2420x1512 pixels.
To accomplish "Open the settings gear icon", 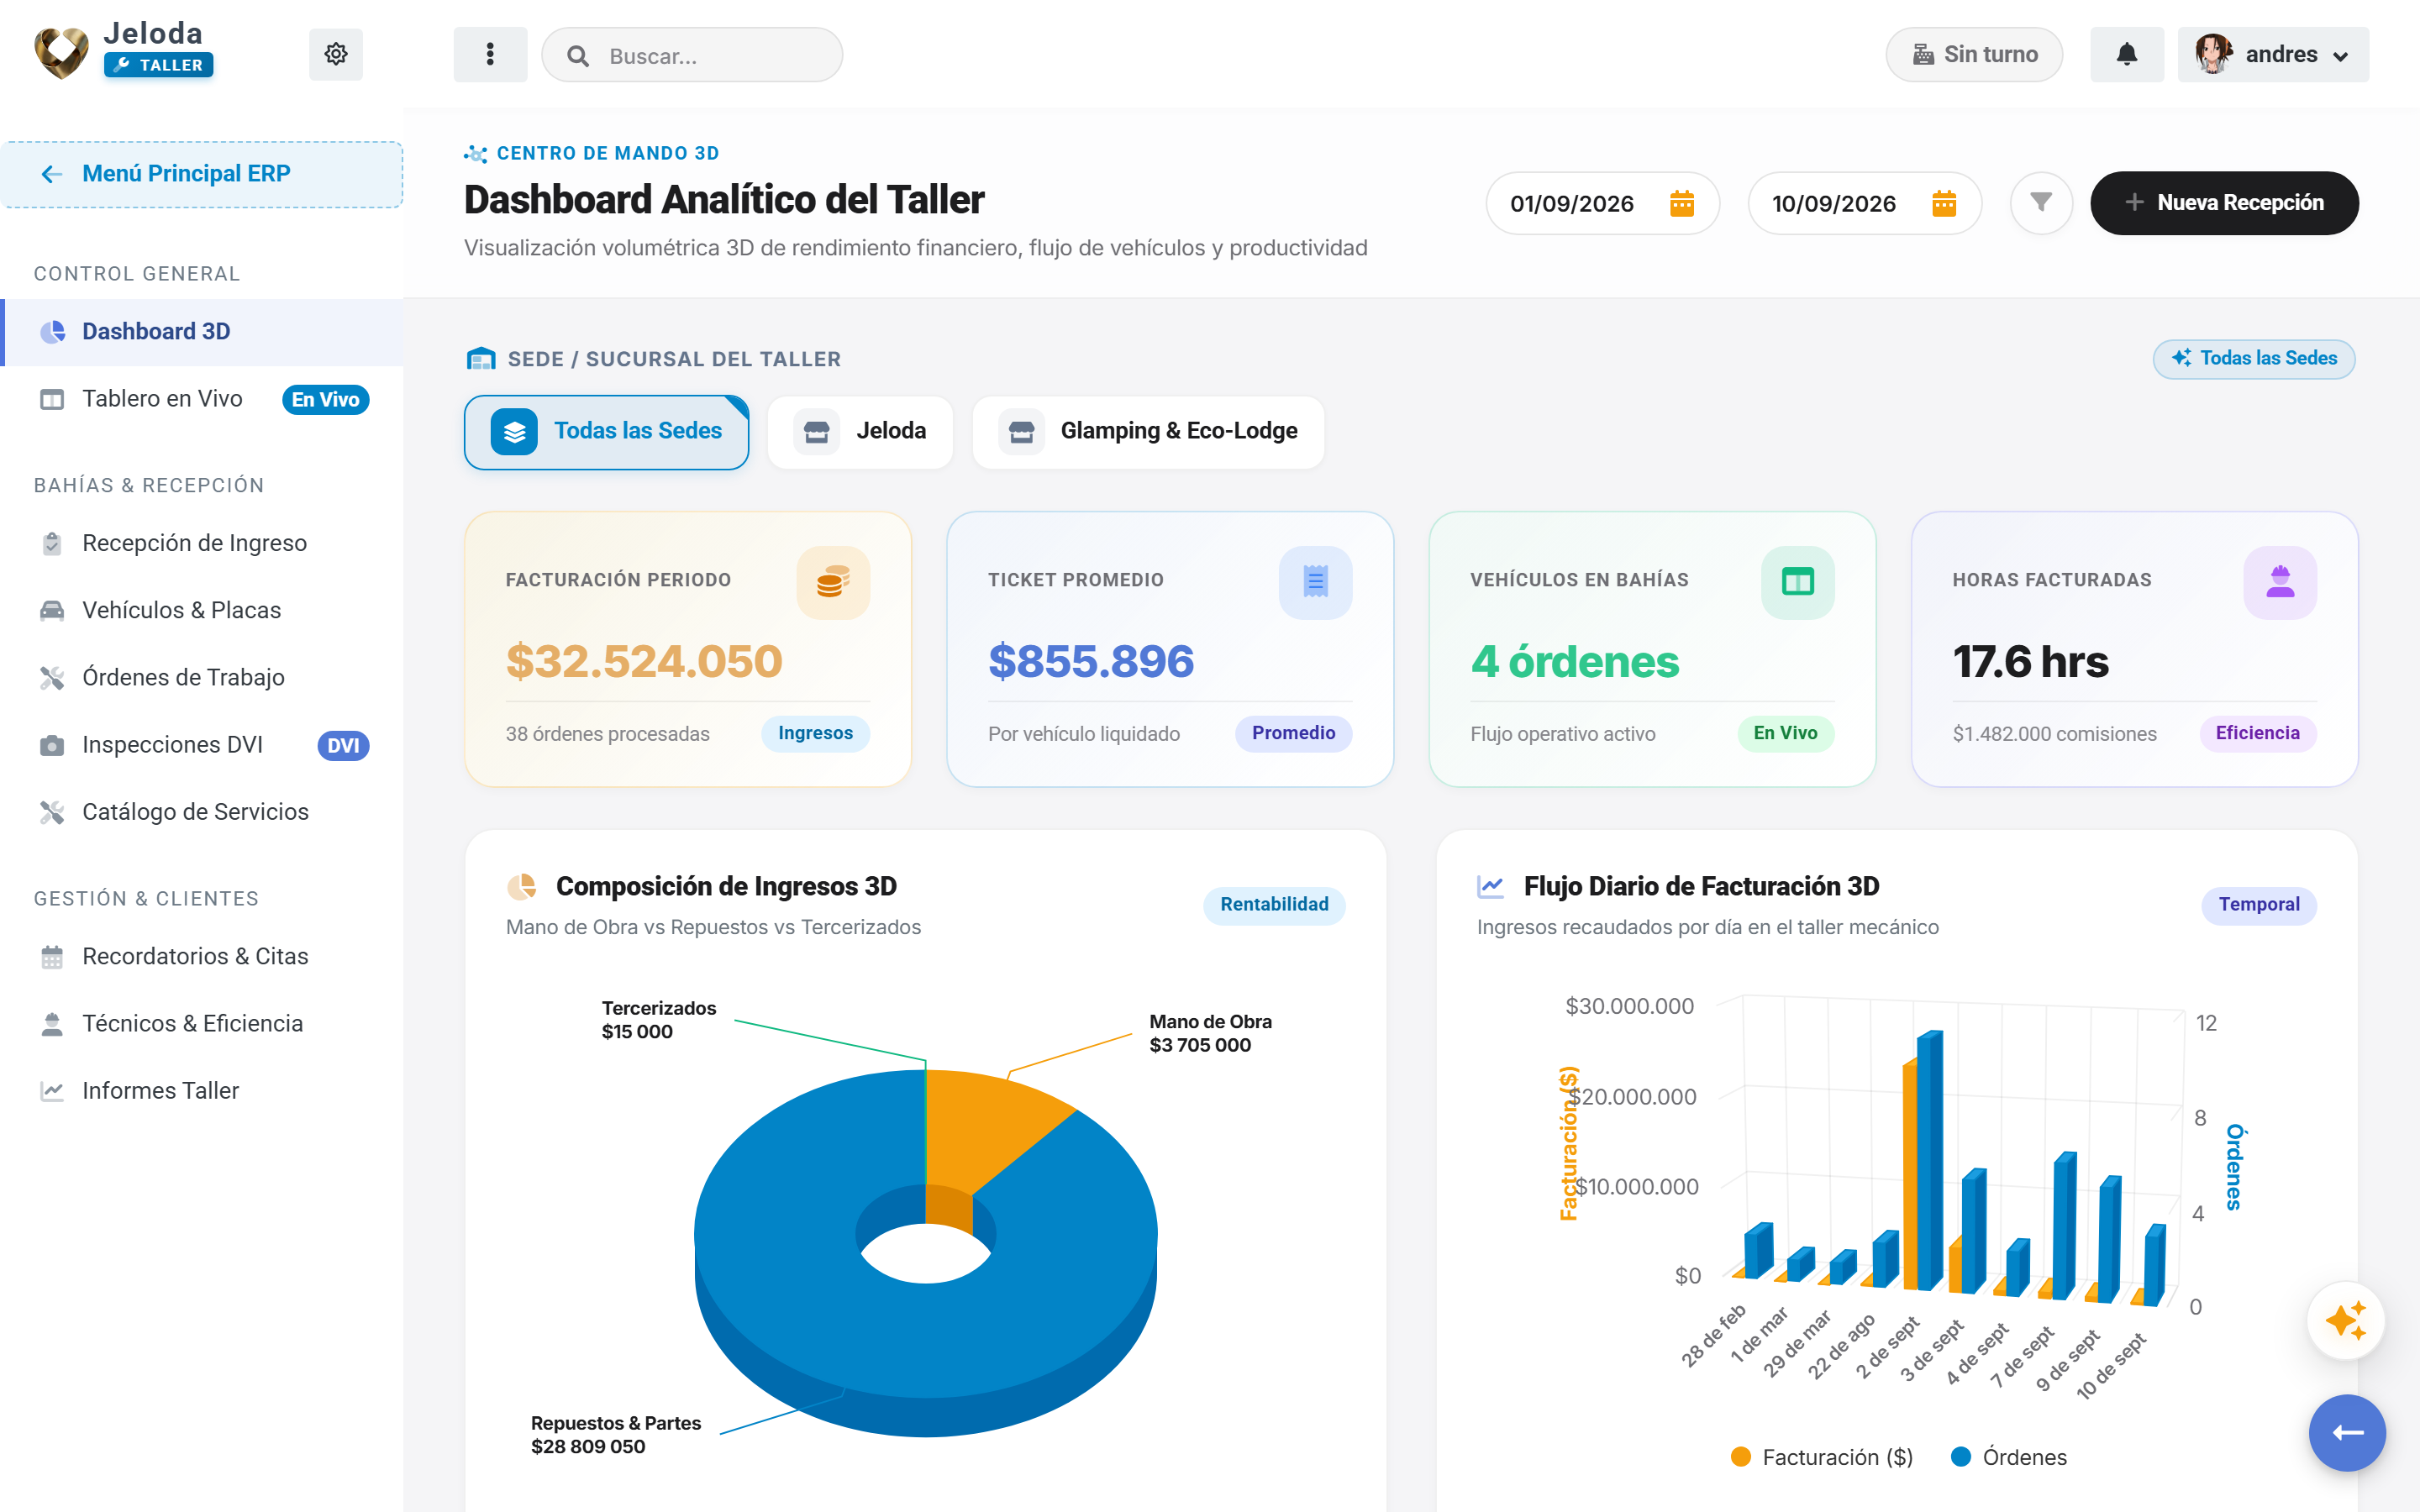I will click(336, 54).
